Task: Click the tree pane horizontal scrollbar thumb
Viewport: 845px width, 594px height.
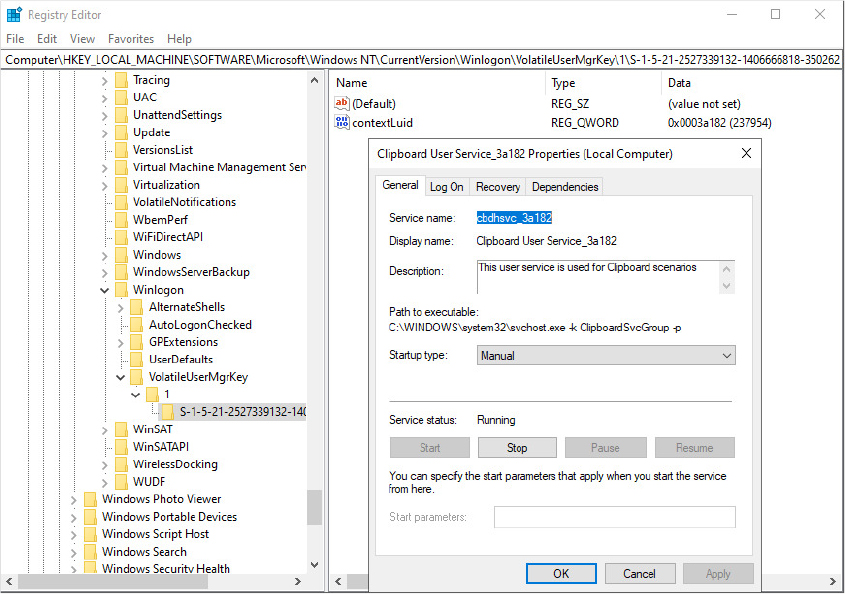Action: click(x=114, y=582)
